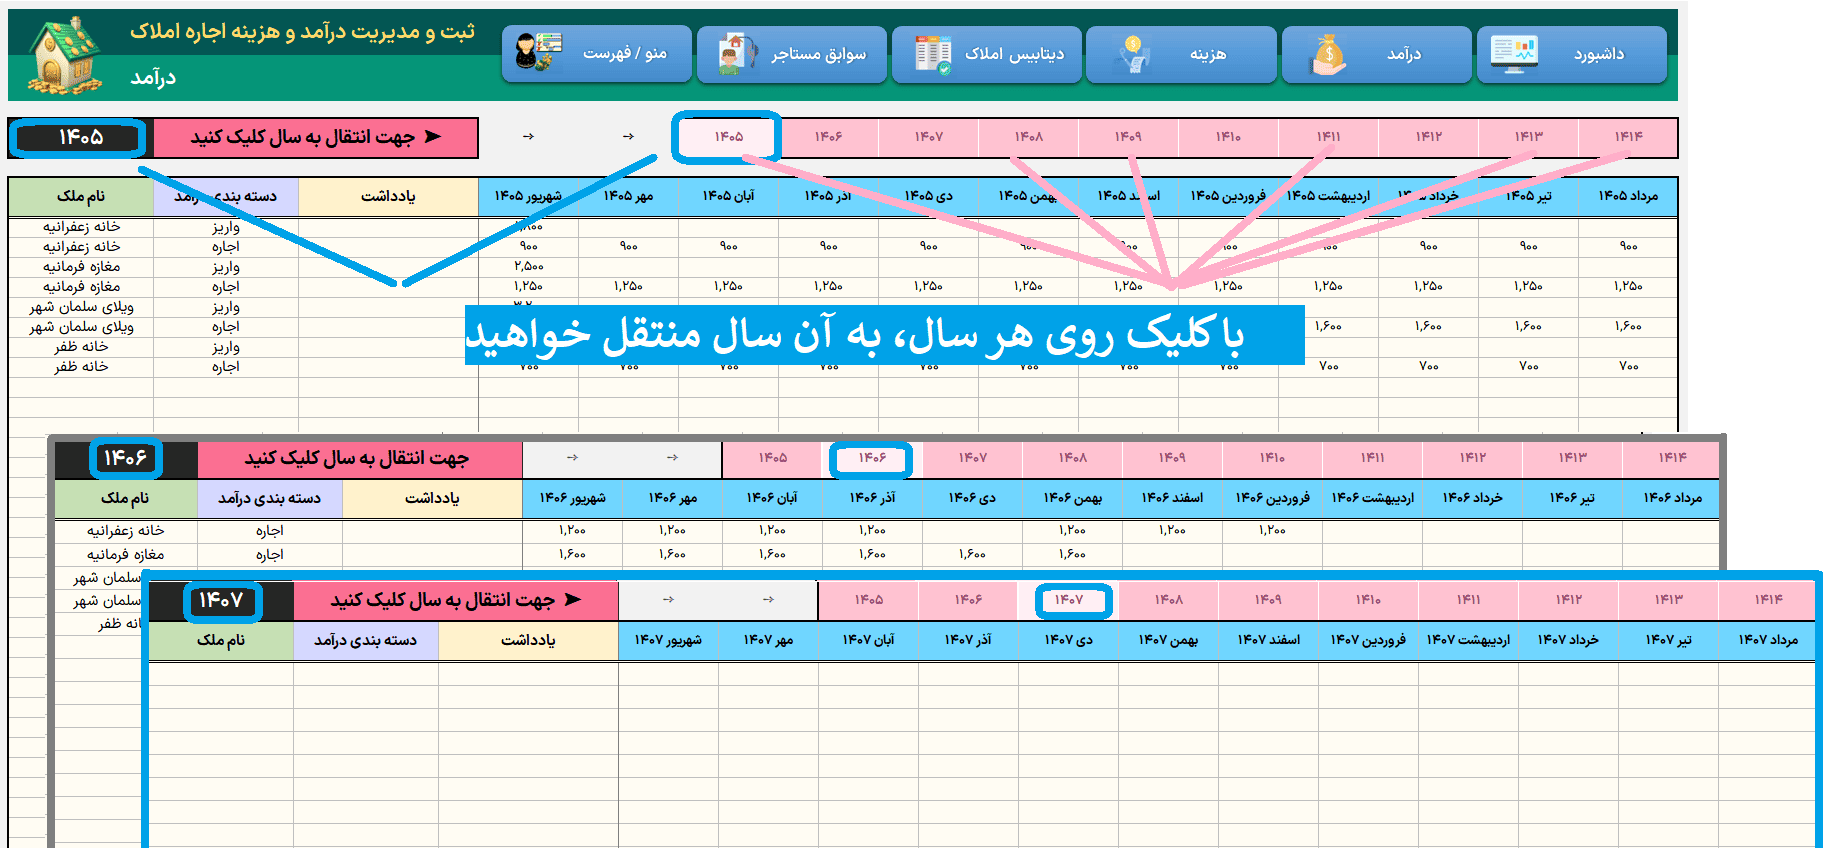
Task: Jump to year ۱۴۱۰ in the top sheet
Action: pos(1228,137)
